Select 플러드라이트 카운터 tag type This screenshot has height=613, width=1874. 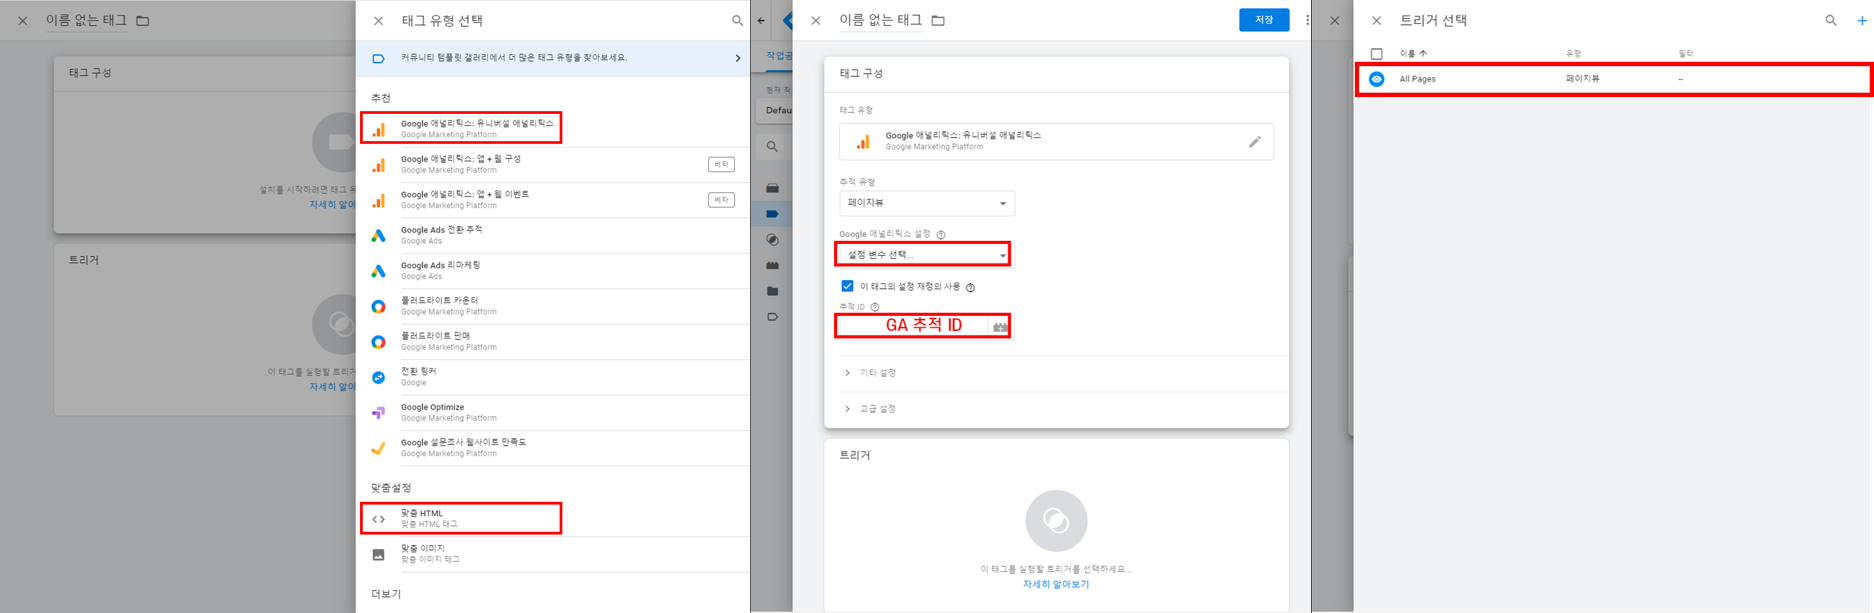point(553,306)
